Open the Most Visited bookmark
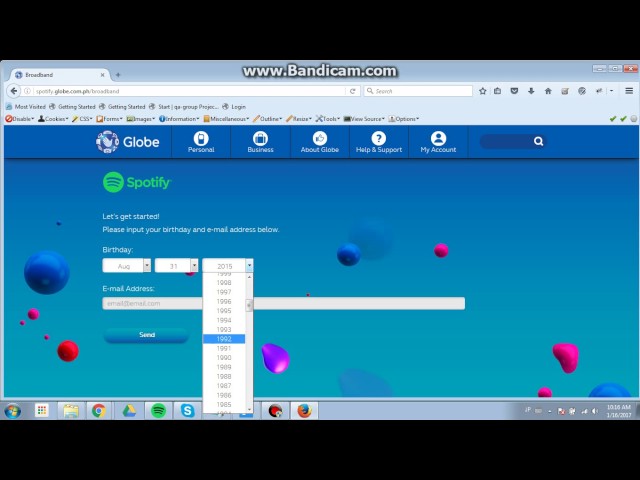The image size is (640, 480). coord(26,107)
